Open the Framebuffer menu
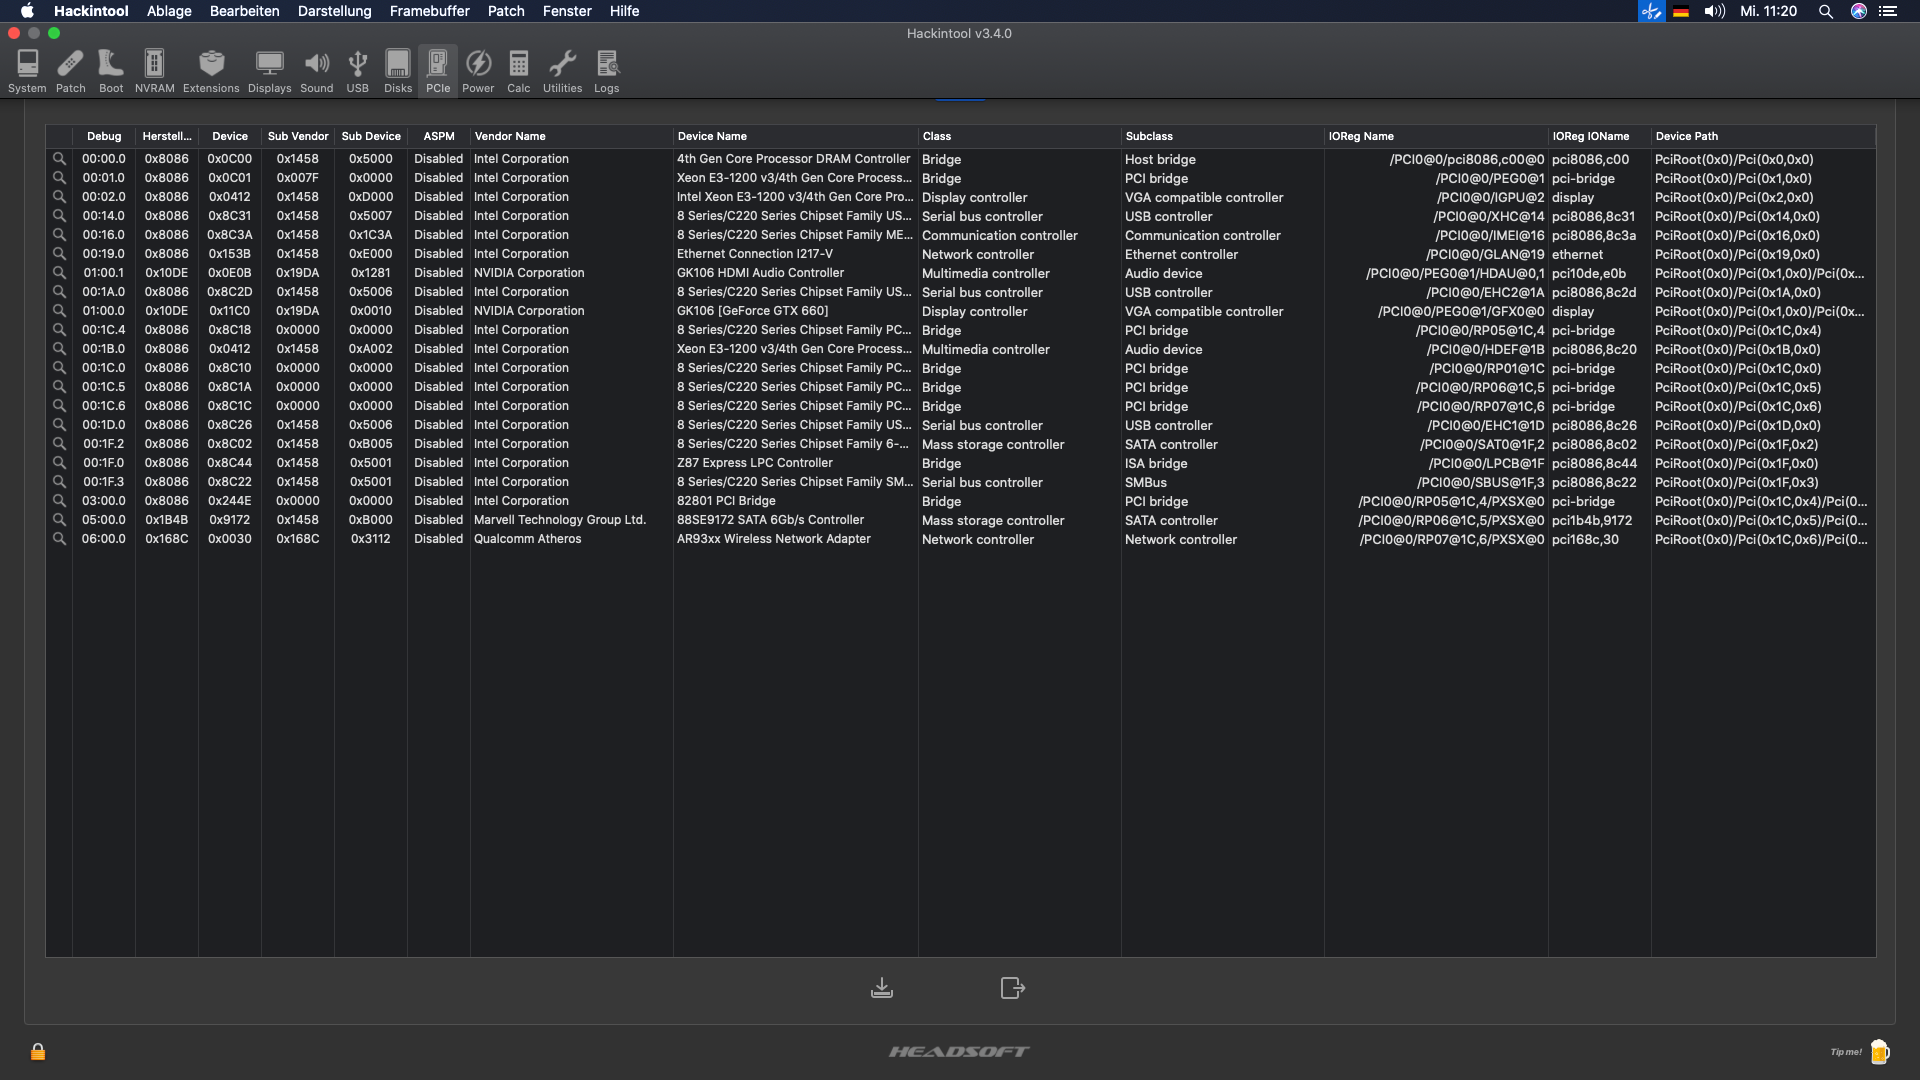1920x1080 pixels. (x=429, y=11)
